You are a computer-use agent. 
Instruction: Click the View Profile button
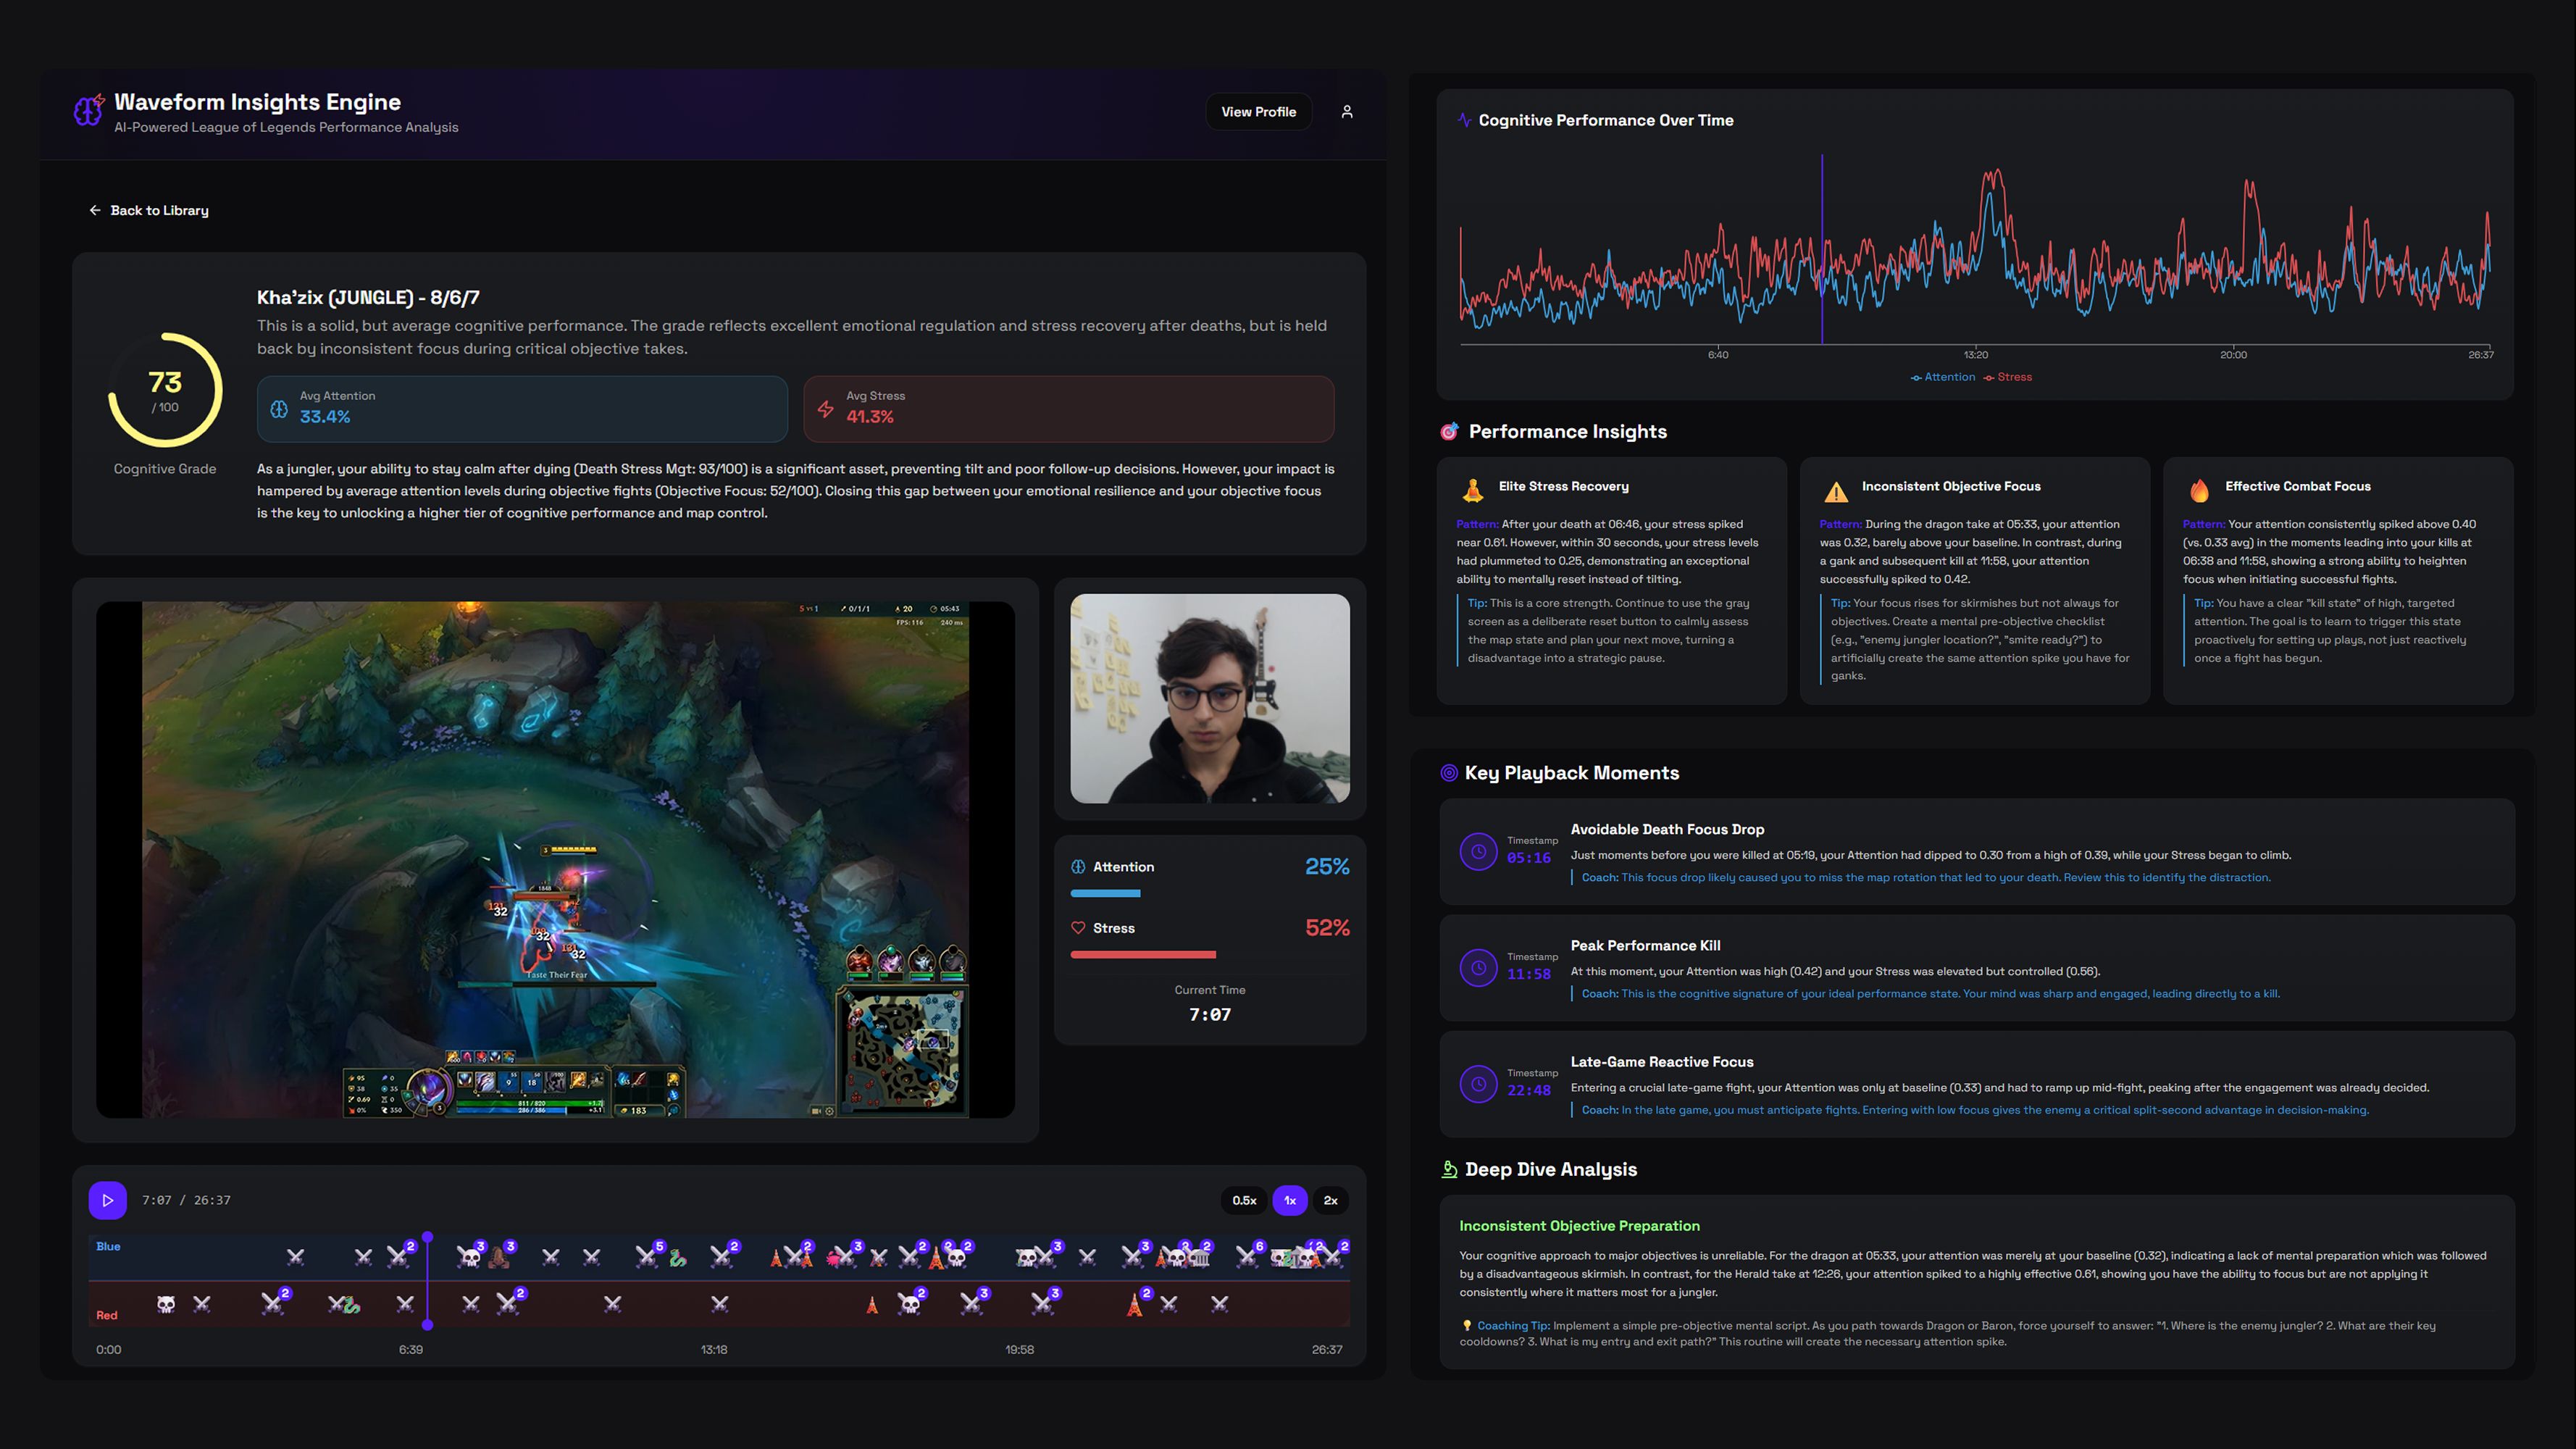(x=1258, y=112)
